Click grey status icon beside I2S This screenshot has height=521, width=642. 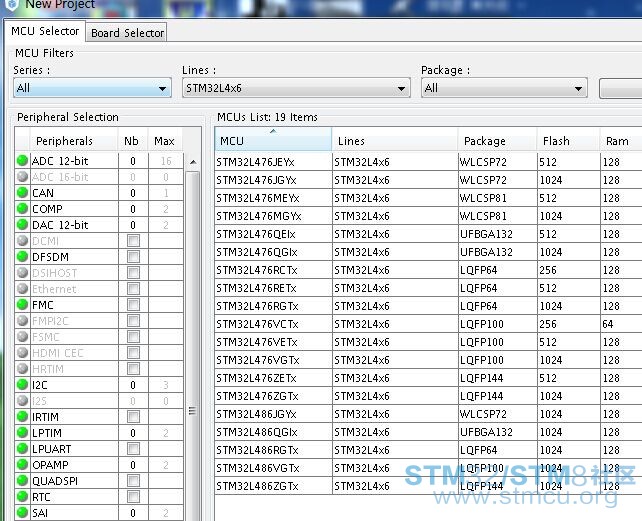[23, 401]
